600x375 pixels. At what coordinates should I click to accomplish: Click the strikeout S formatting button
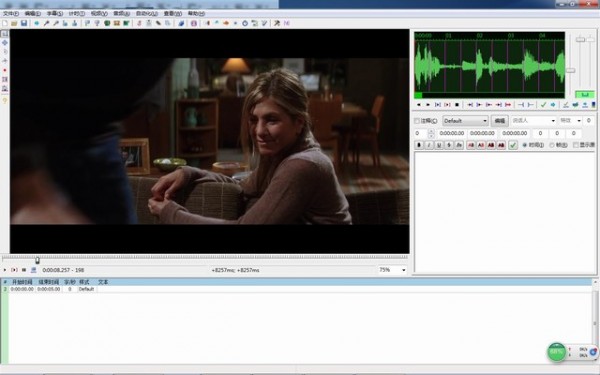coord(449,145)
